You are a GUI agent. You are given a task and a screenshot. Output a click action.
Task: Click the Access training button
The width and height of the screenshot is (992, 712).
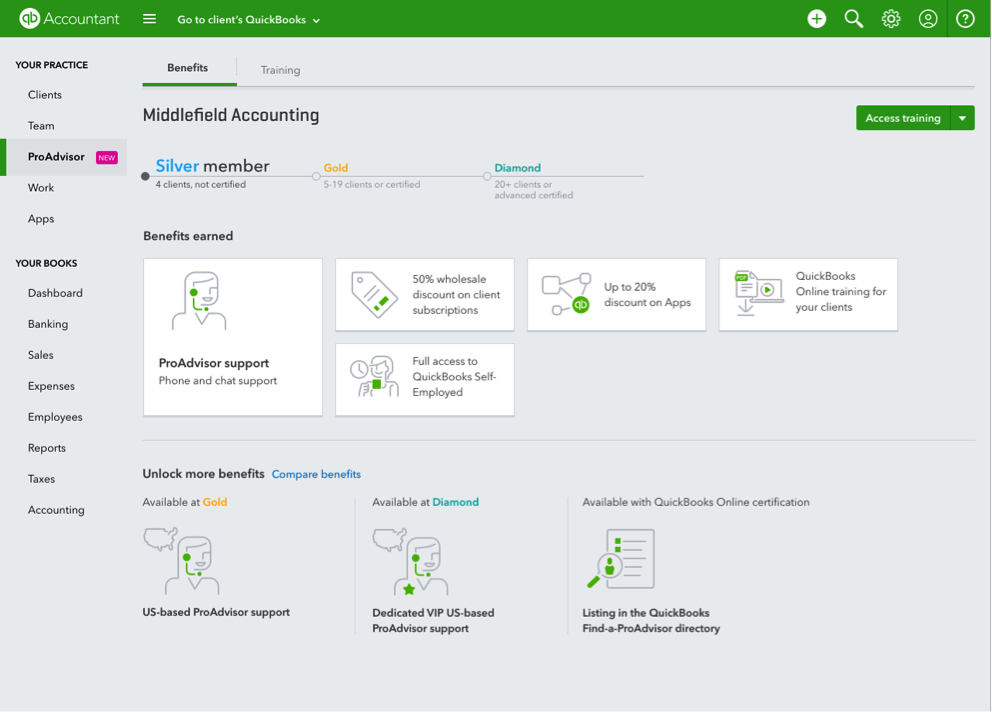pyautogui.click(x=903, y=117)
